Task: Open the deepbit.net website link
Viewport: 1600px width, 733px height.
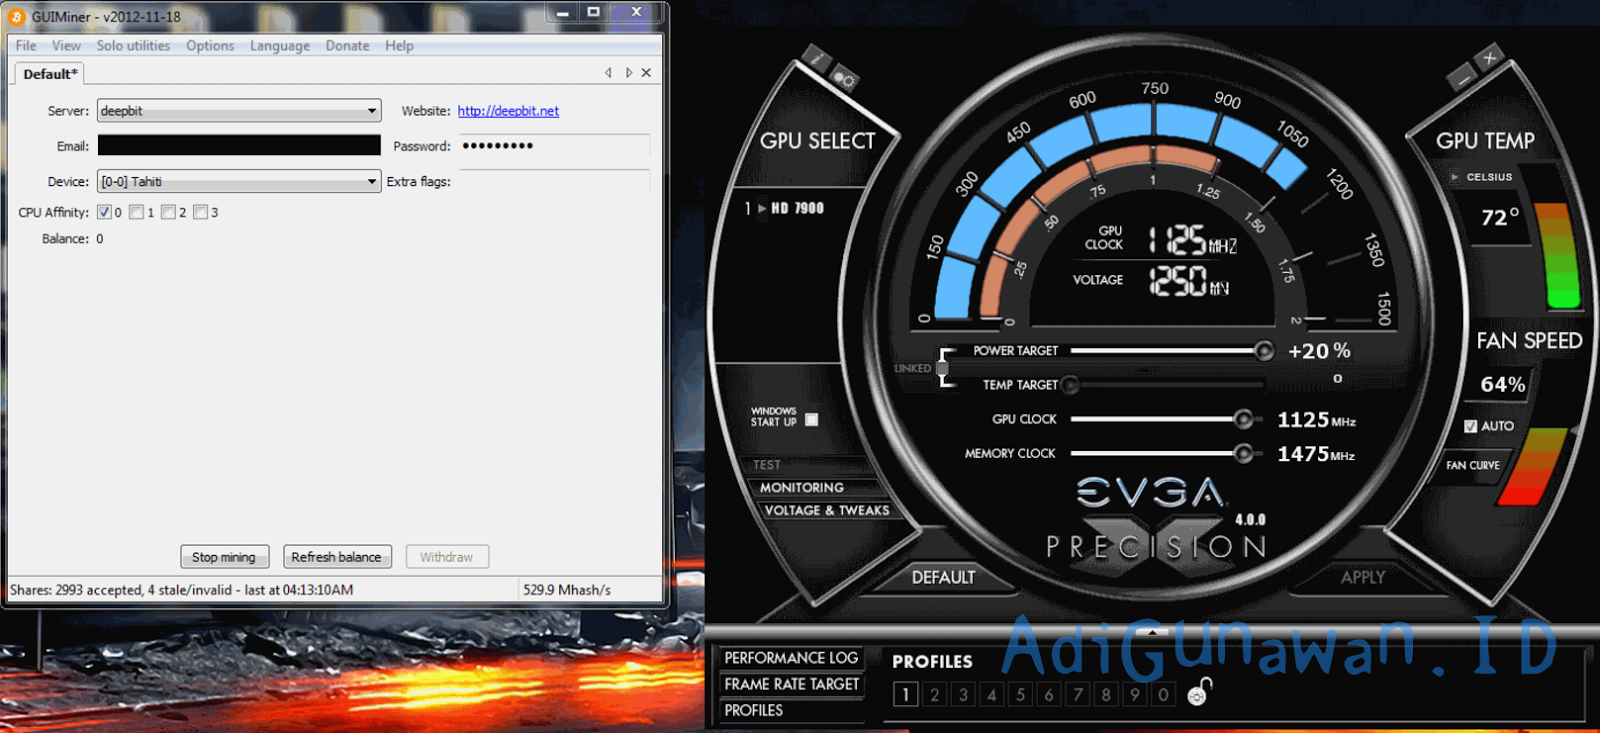Action: coord(508,111)
